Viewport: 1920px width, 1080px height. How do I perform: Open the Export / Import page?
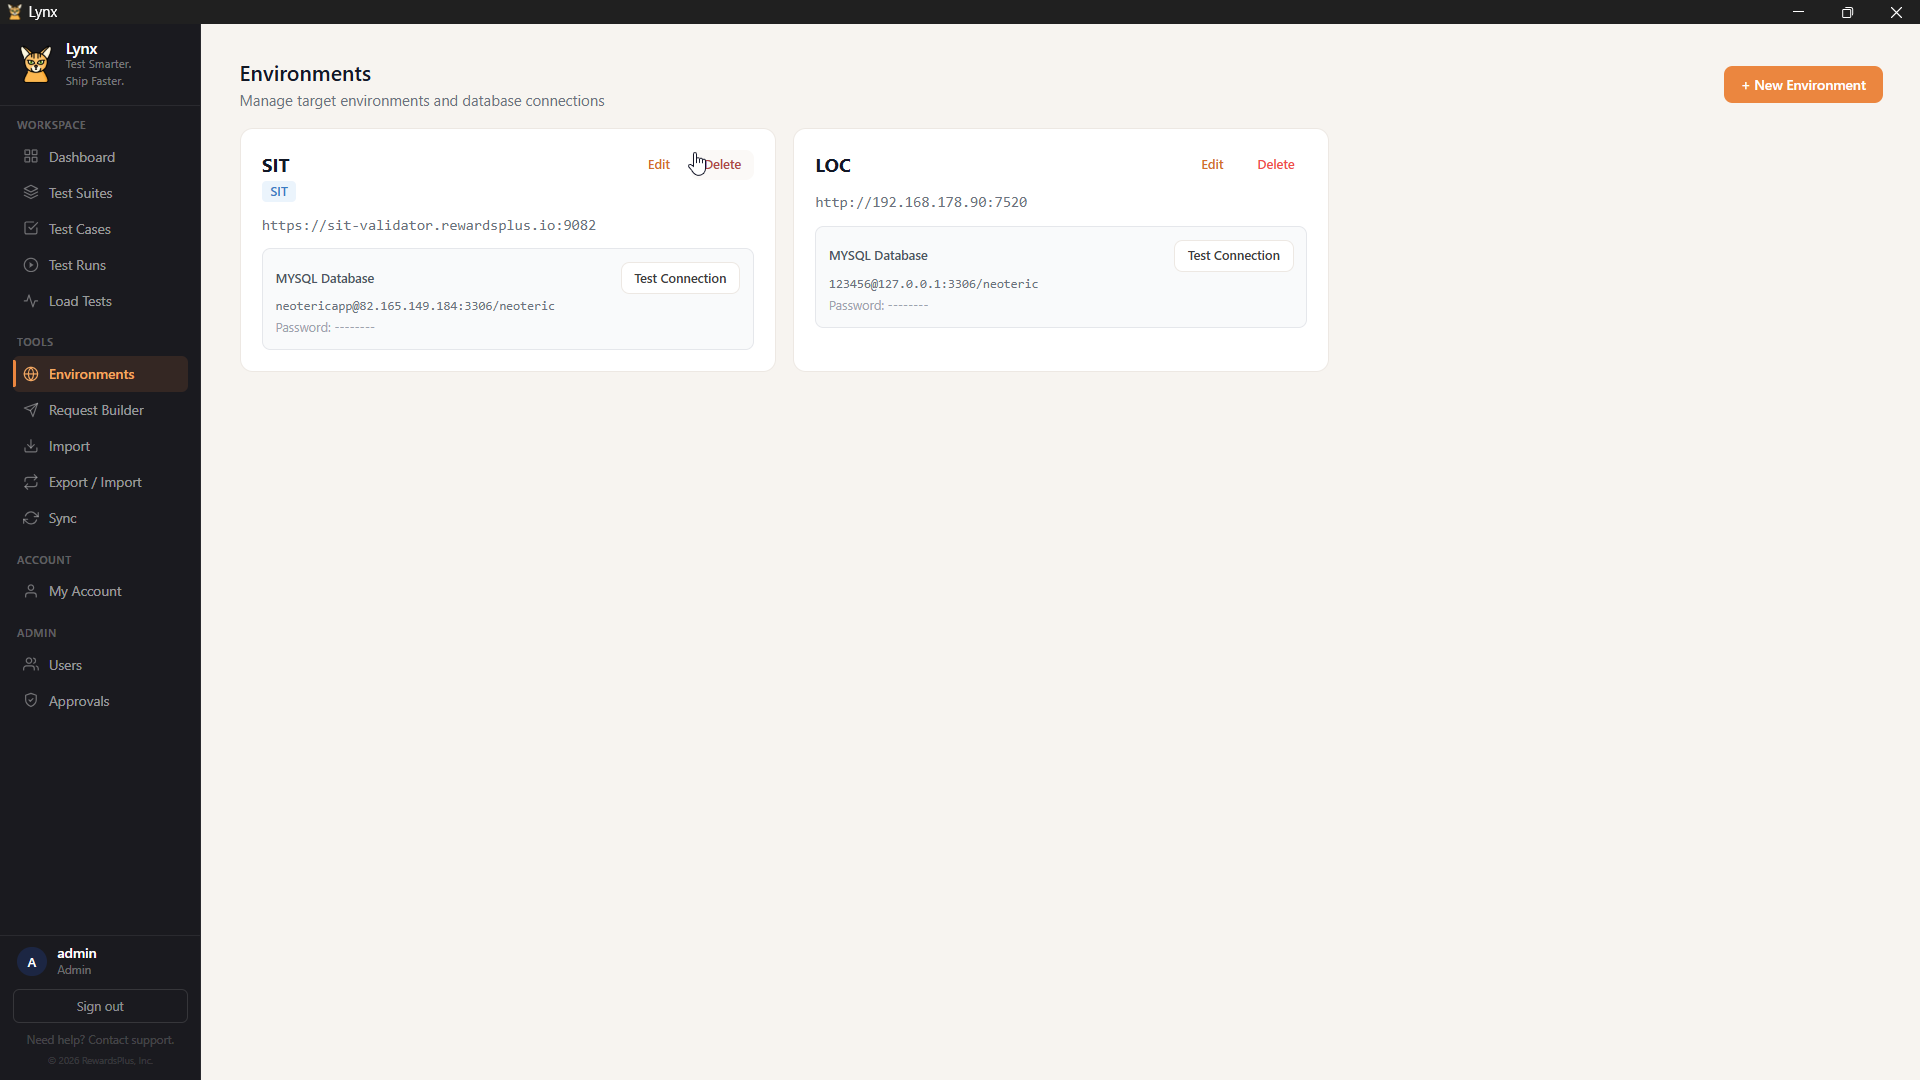(95, 482)
